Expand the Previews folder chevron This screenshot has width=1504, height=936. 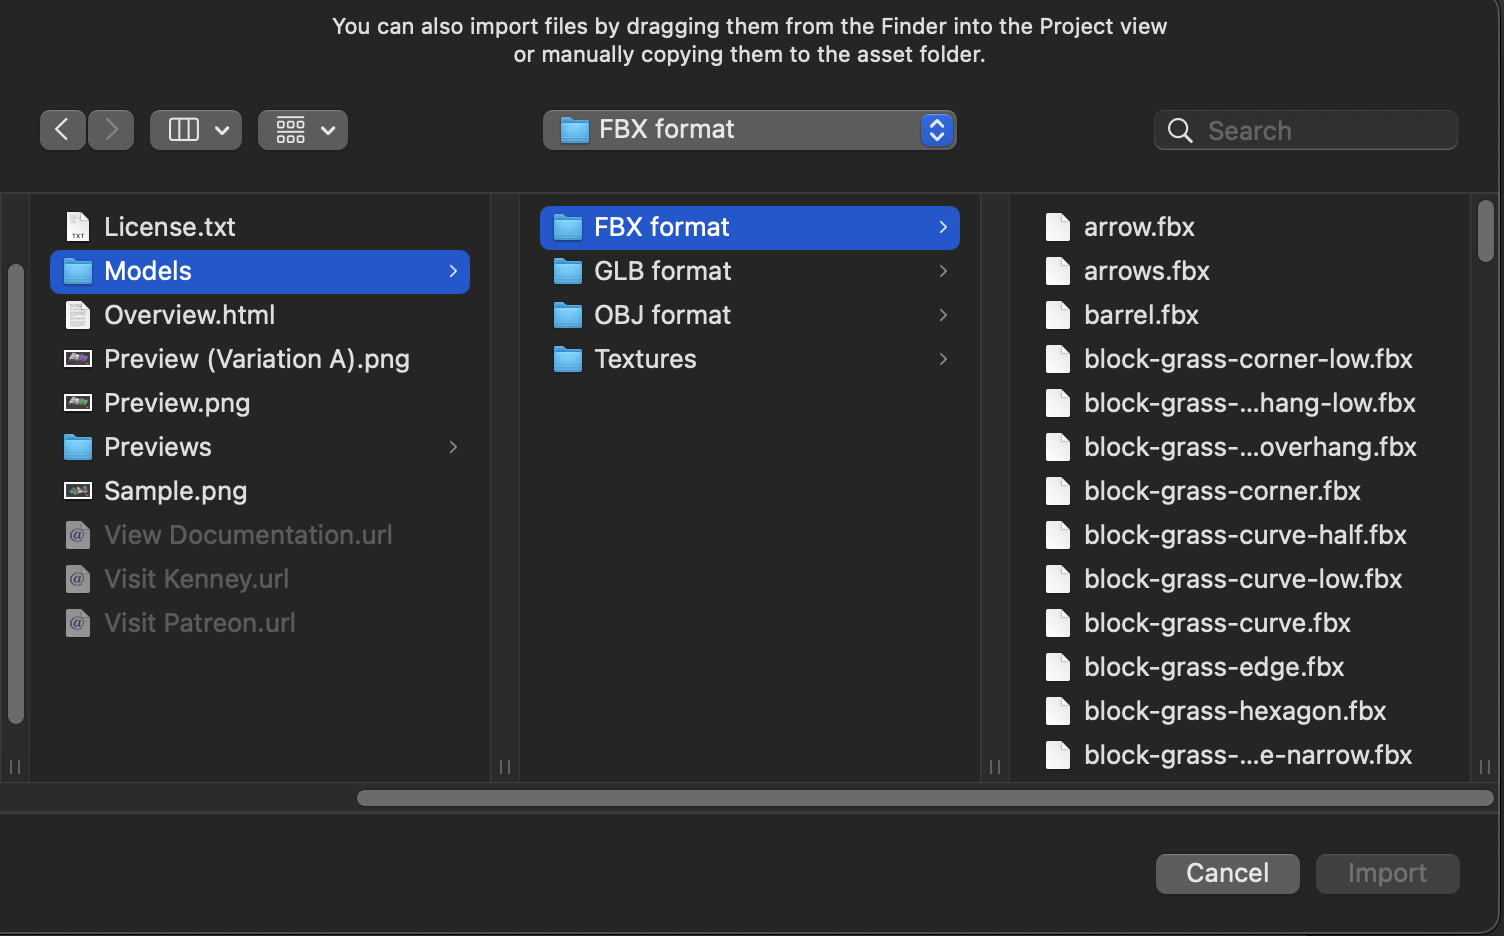453,447
